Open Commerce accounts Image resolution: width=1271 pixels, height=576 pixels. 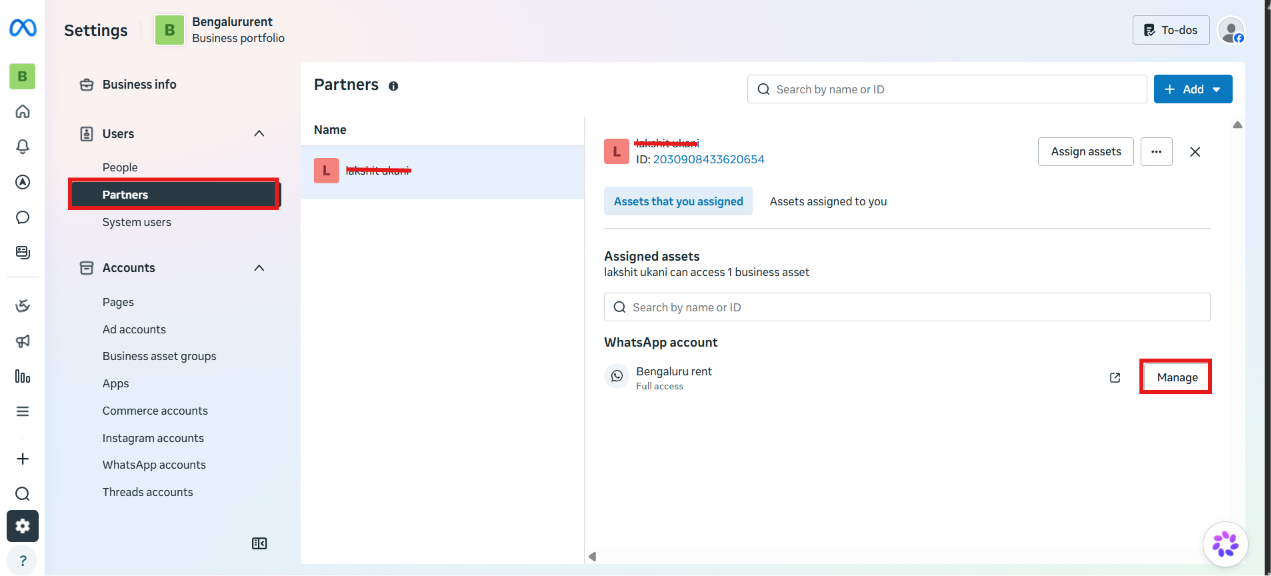[155, 411]
